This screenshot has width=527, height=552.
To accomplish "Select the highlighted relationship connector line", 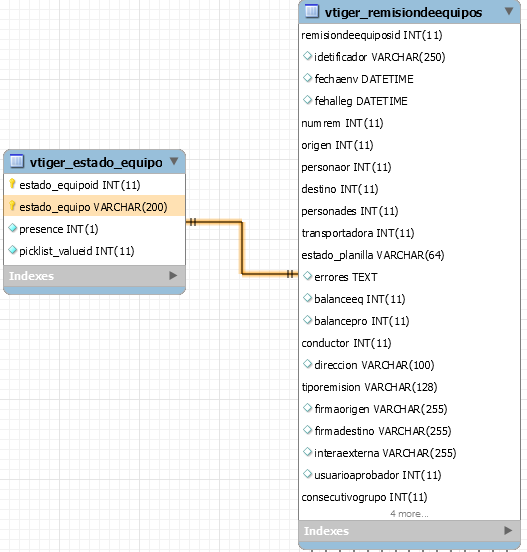I will pos(242,248).
